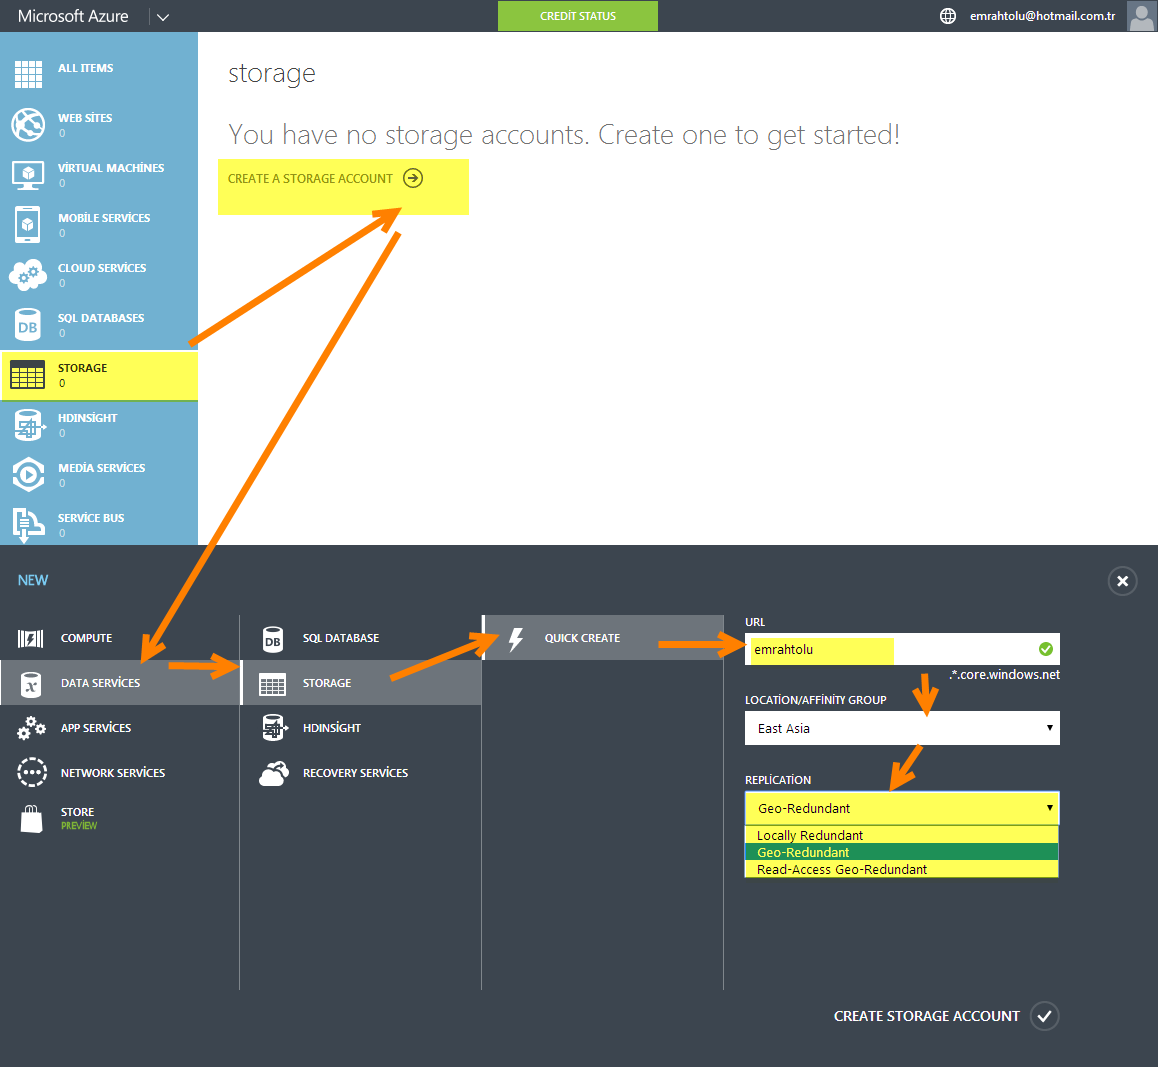Viewport: 1158px width, 1067px height.
Task: Open the Replication Geo-Redundant dropdown
Action: pos(902,809)
